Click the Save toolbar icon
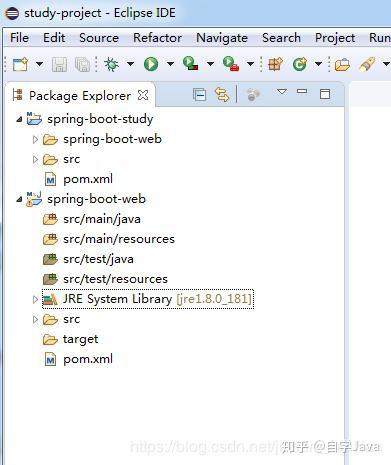Screen dimensions: 391x465 [x=59, y=64]
